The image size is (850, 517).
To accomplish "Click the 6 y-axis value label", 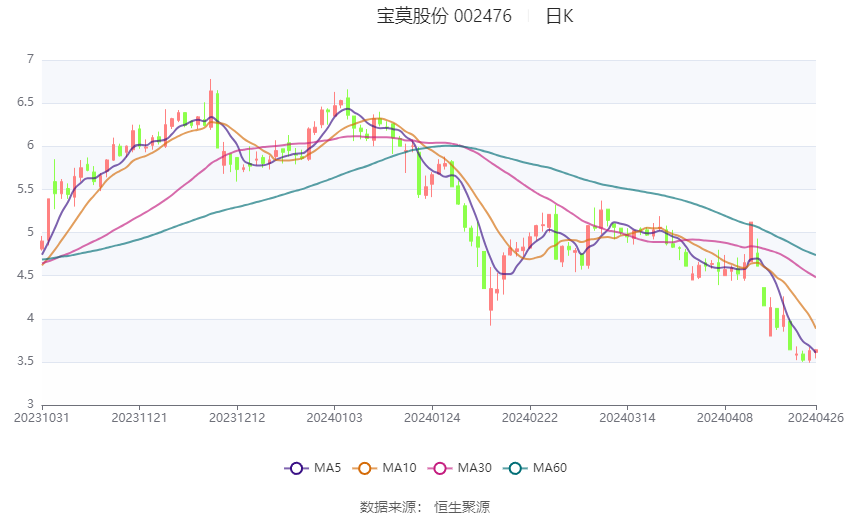I will tap(30, 145).
